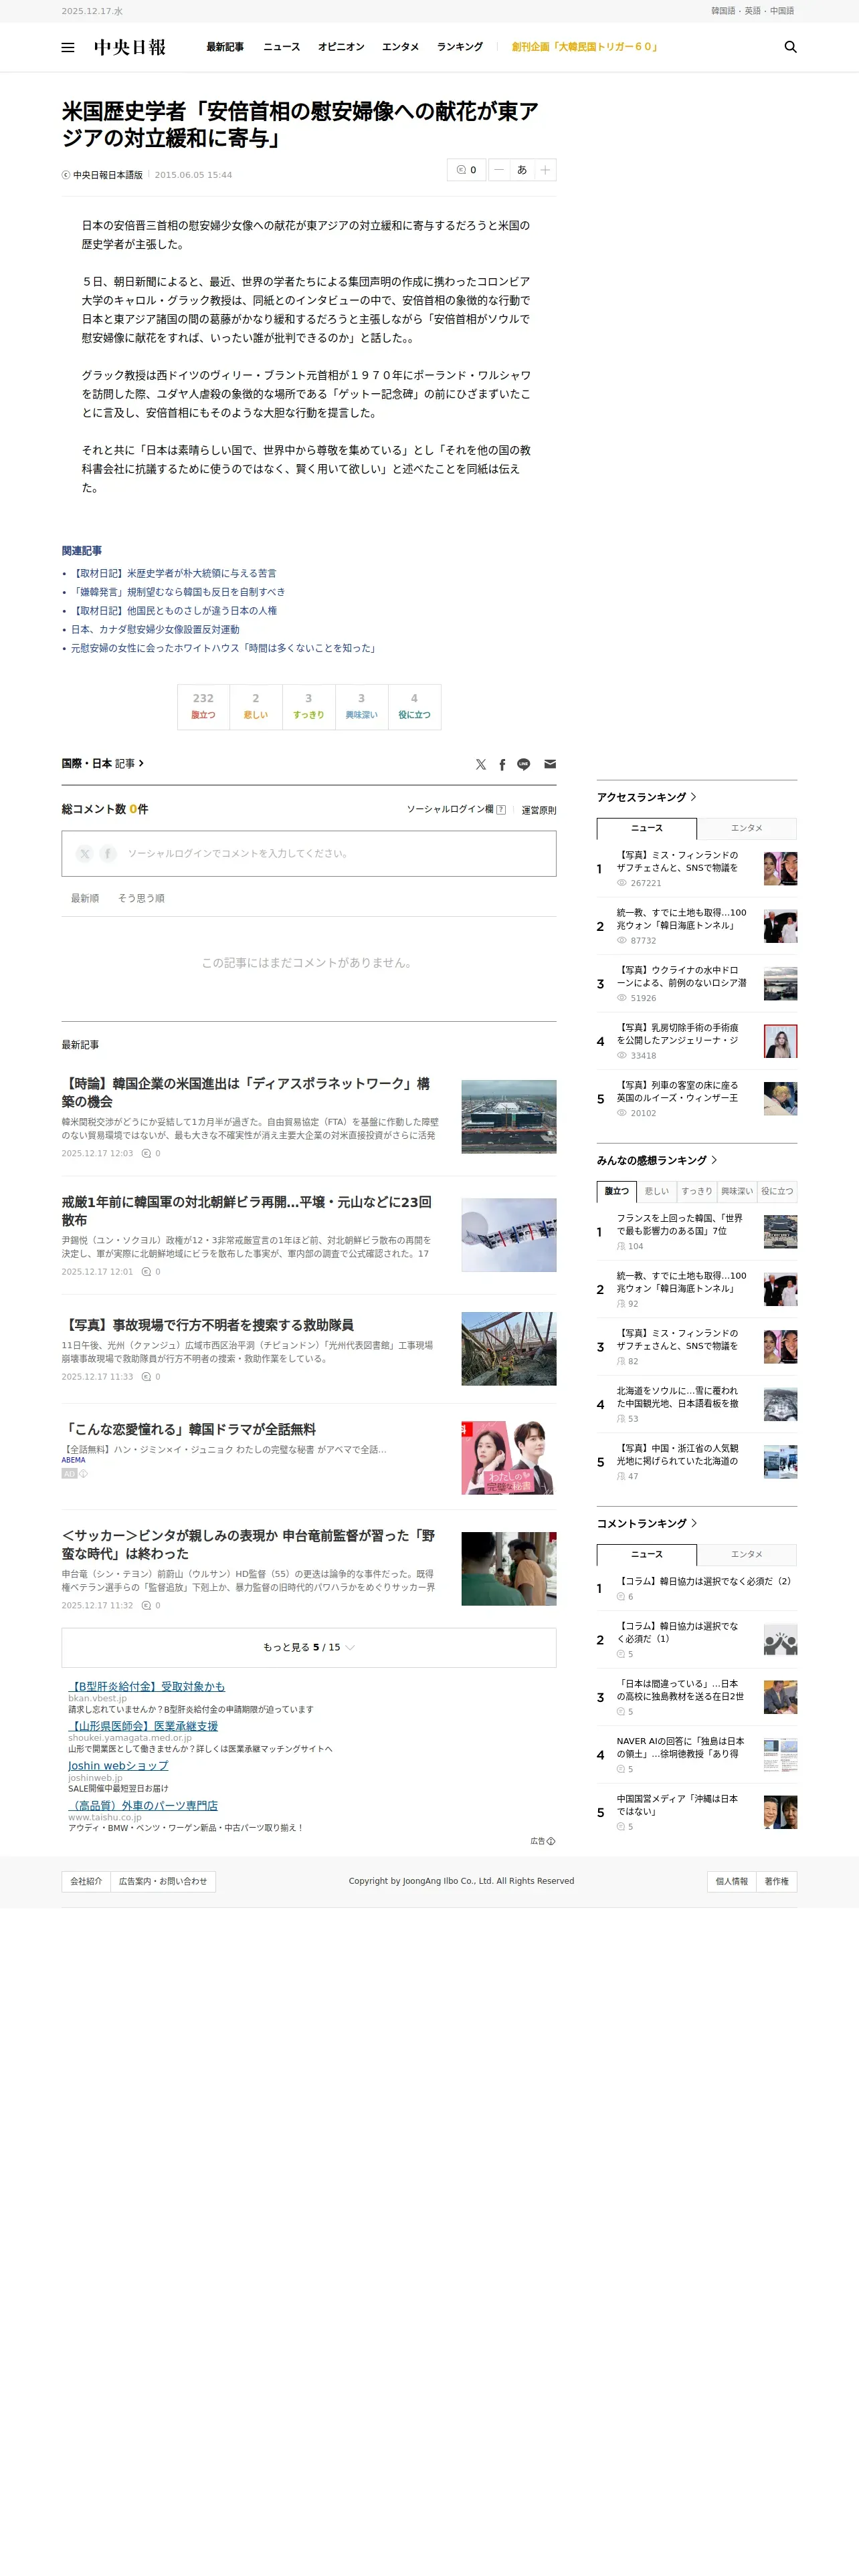Click 広告案内・お問い合わせ footer button
This screenshot has width=859, height=2576.
click(x=163, y=1881)
